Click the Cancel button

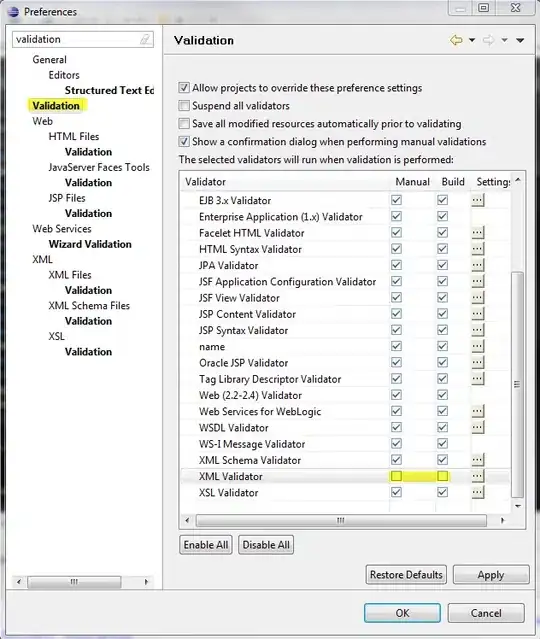[486, 613]
